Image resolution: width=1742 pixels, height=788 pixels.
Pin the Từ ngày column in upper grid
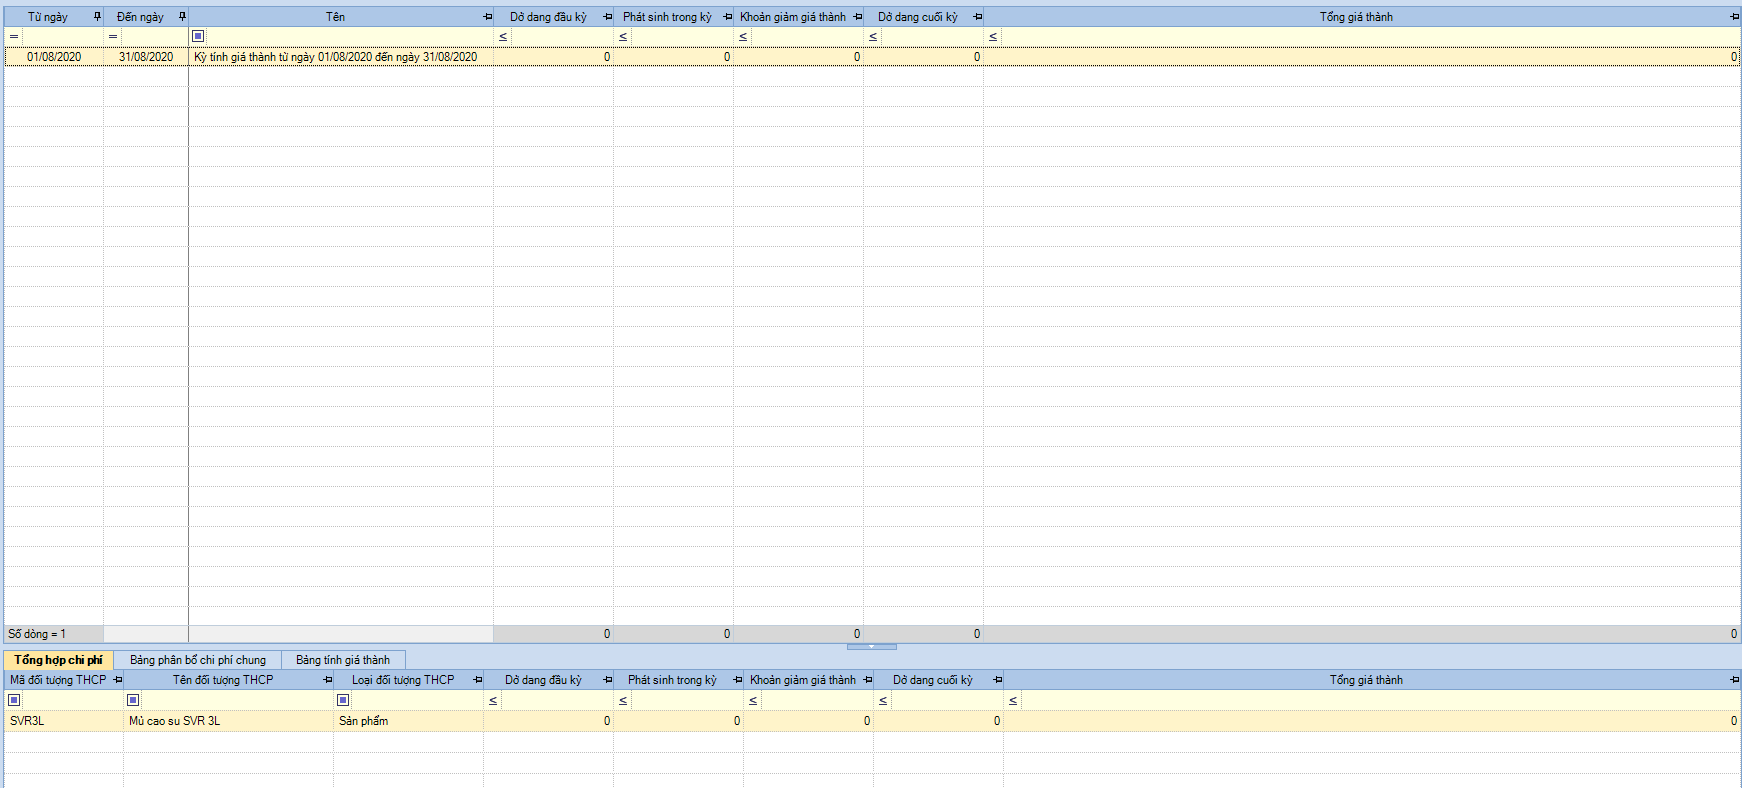[97, 17]
